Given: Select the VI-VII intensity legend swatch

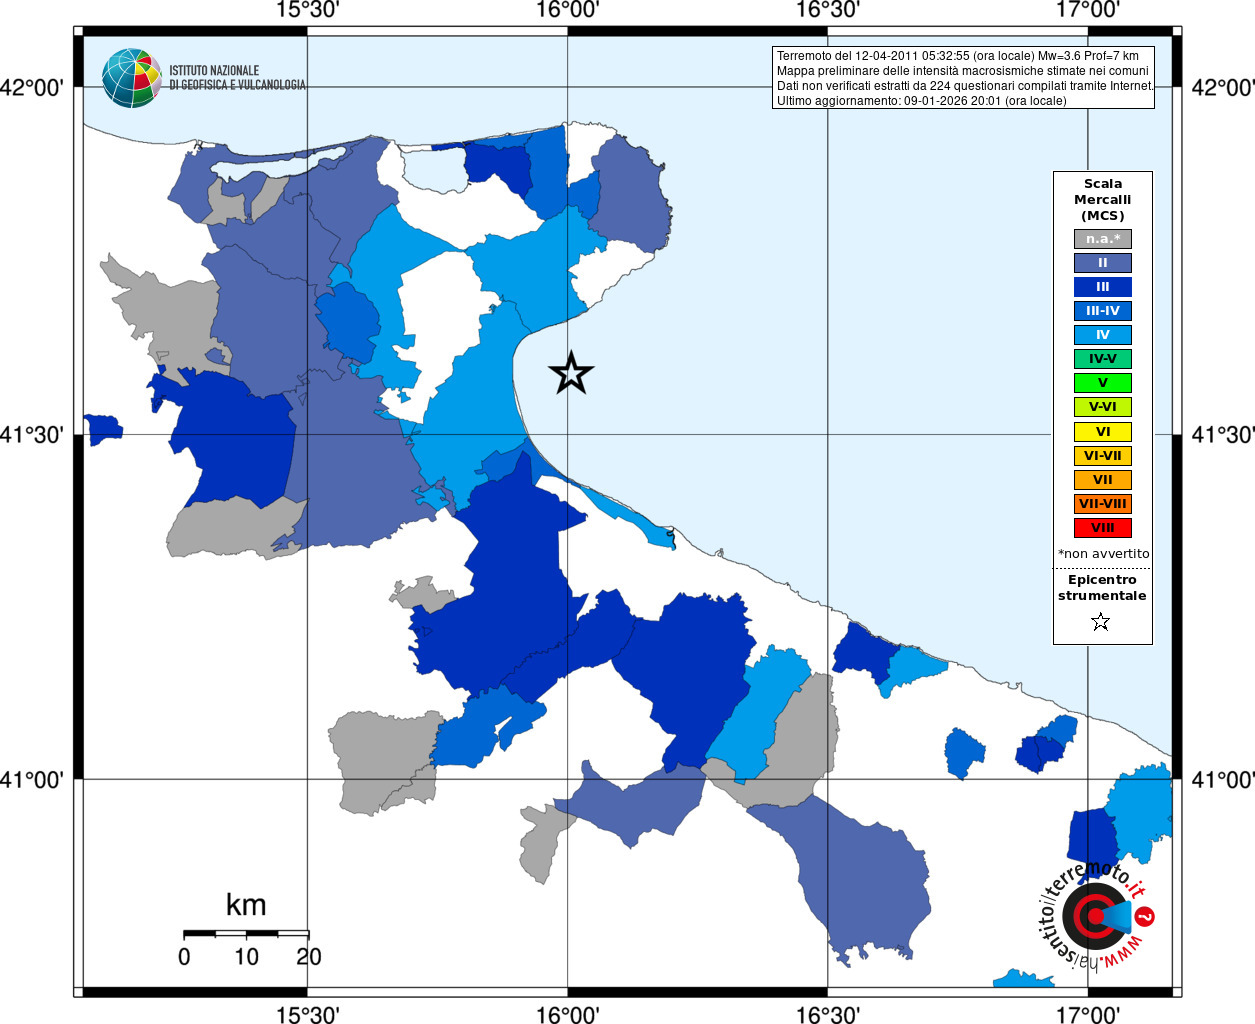Looking at the screenshot, I should [x=1103, y=456].
